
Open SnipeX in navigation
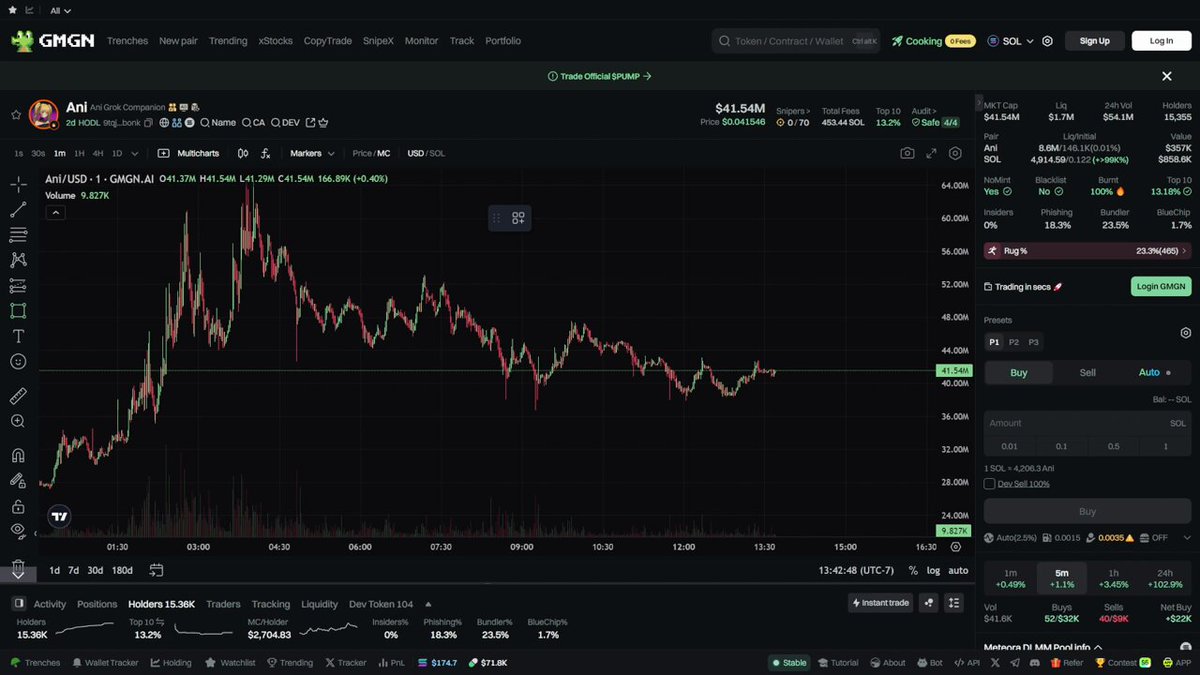click(378, 41)
